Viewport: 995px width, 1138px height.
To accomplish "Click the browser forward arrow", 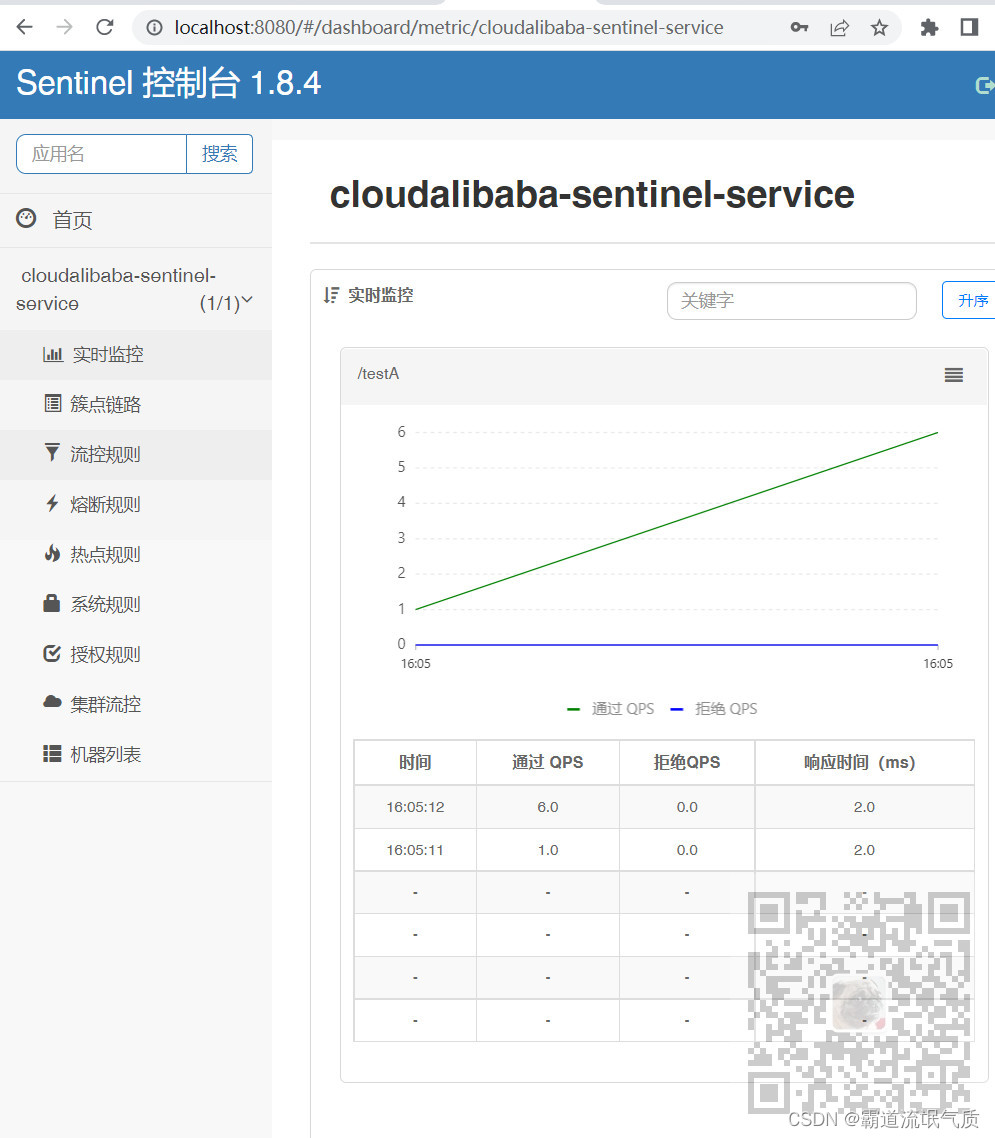I will pos(65,28).
